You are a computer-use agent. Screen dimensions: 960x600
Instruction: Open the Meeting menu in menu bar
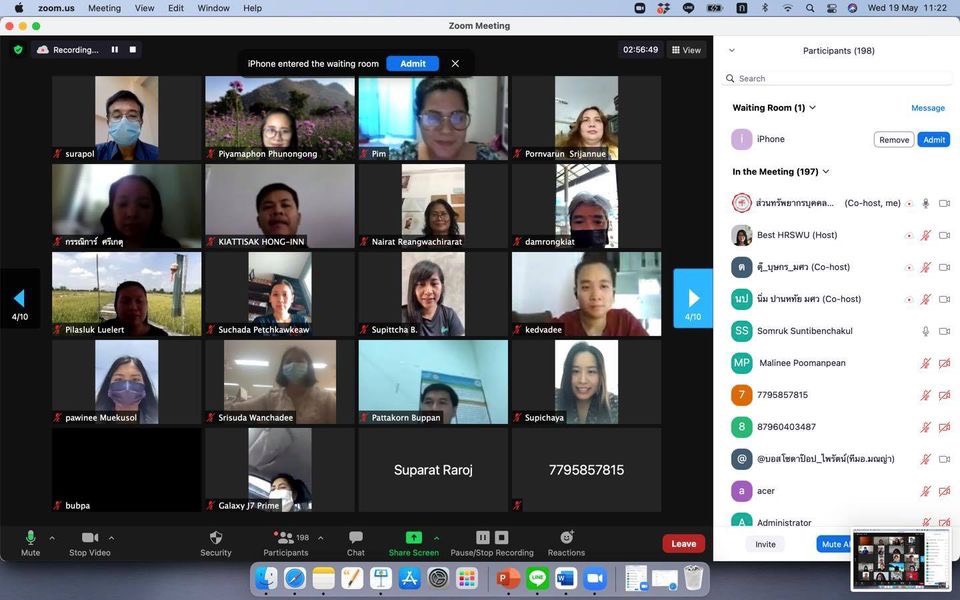click(104, 8)
